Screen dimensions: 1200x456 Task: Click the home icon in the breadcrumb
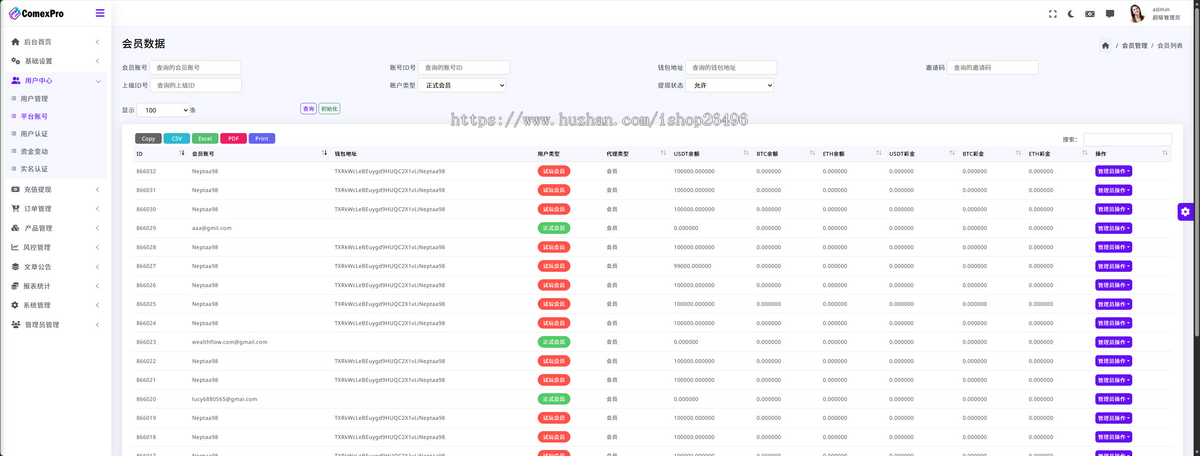(x=1105, y=46)
